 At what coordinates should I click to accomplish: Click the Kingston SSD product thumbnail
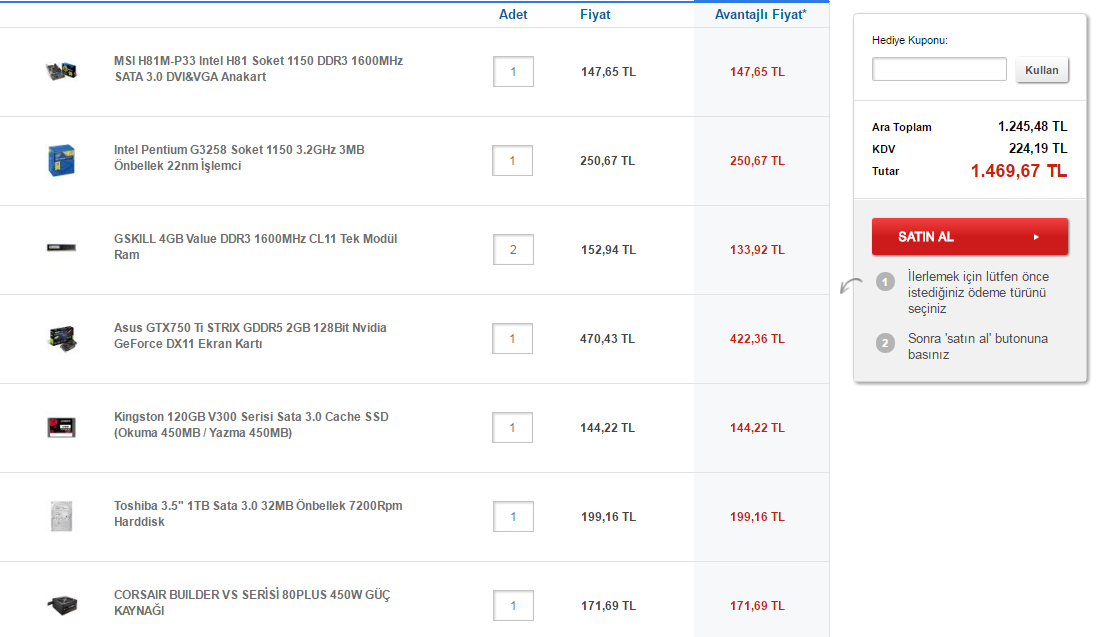pyautogui.click(x=61, y=427)
